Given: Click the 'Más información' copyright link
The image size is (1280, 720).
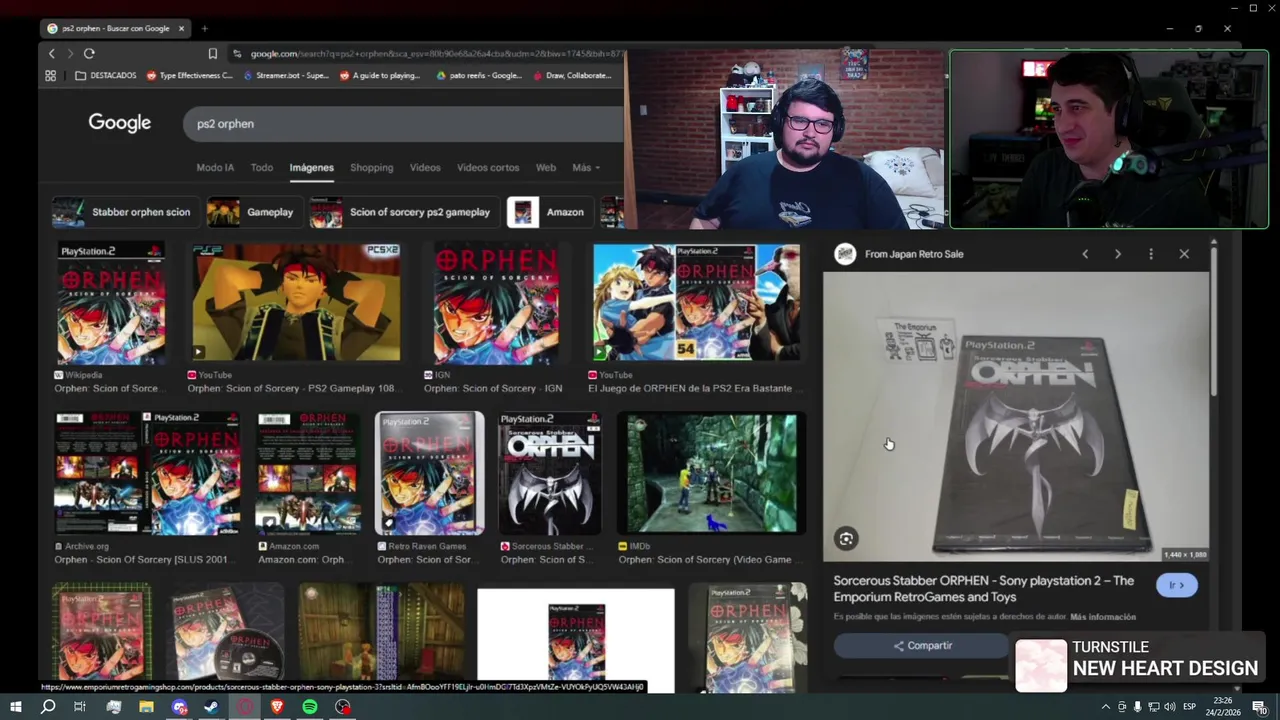Looking at the screenshot, I should 1103,617.
